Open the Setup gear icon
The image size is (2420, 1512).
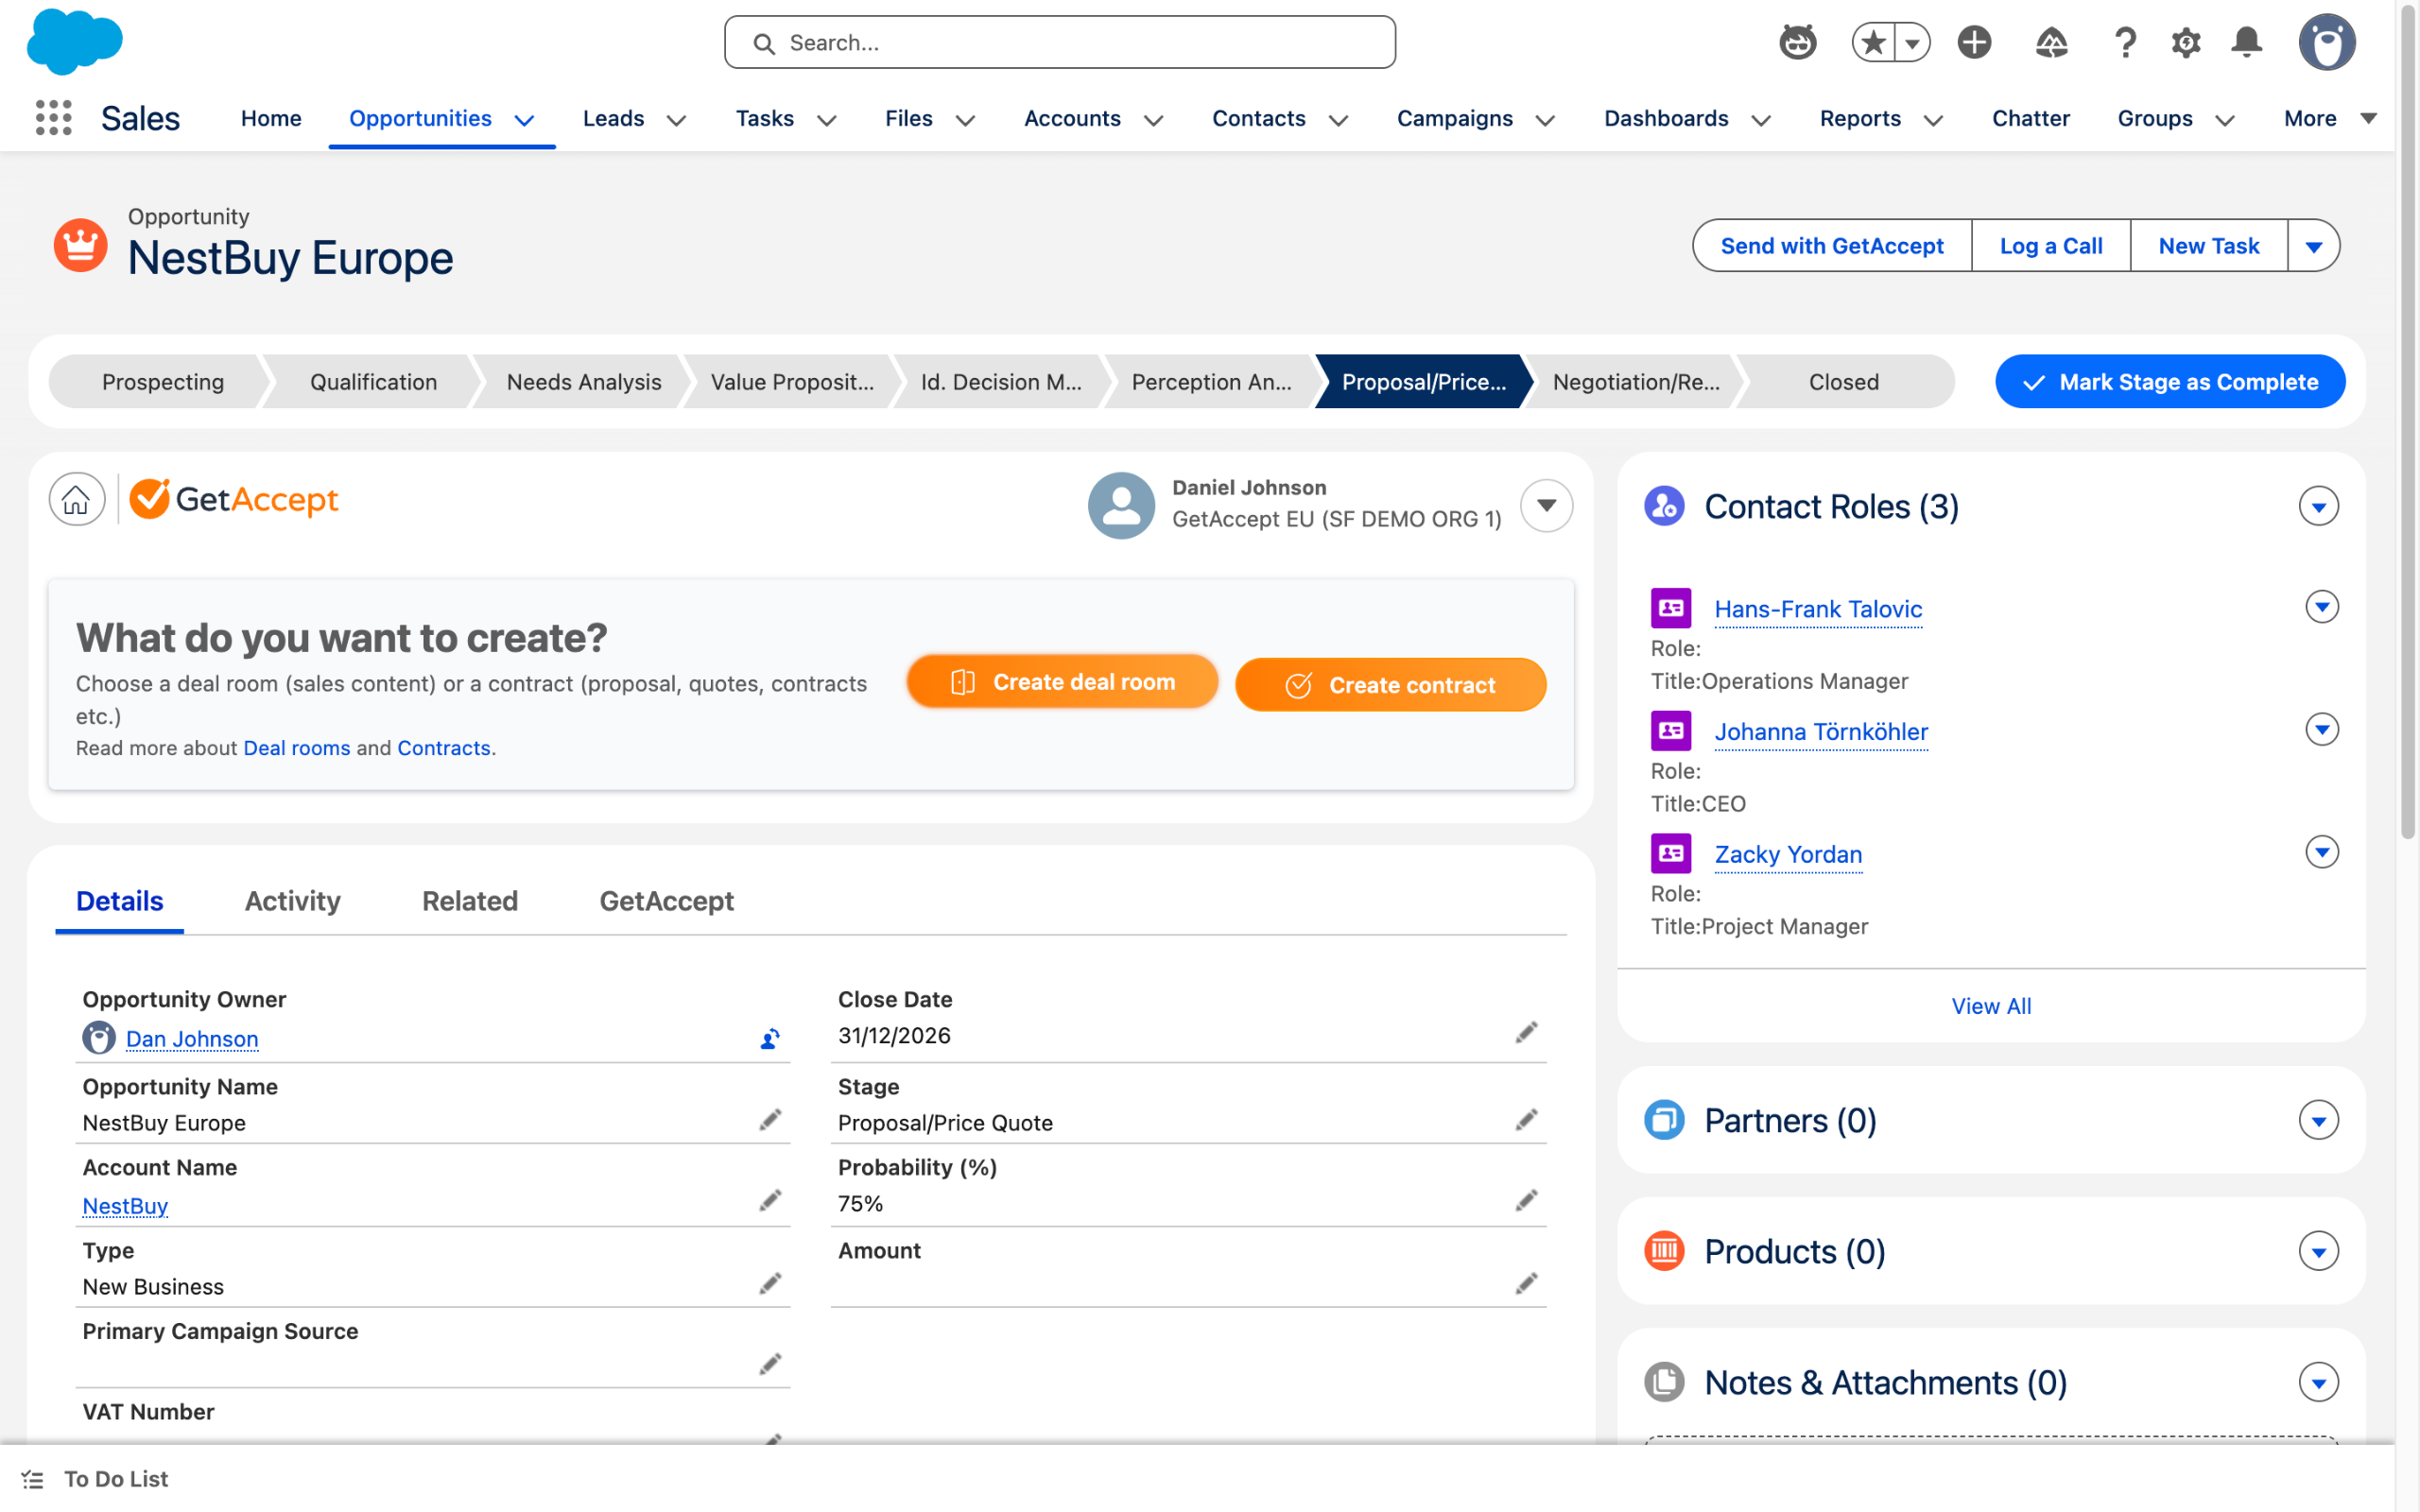(x=2185, y=43)
